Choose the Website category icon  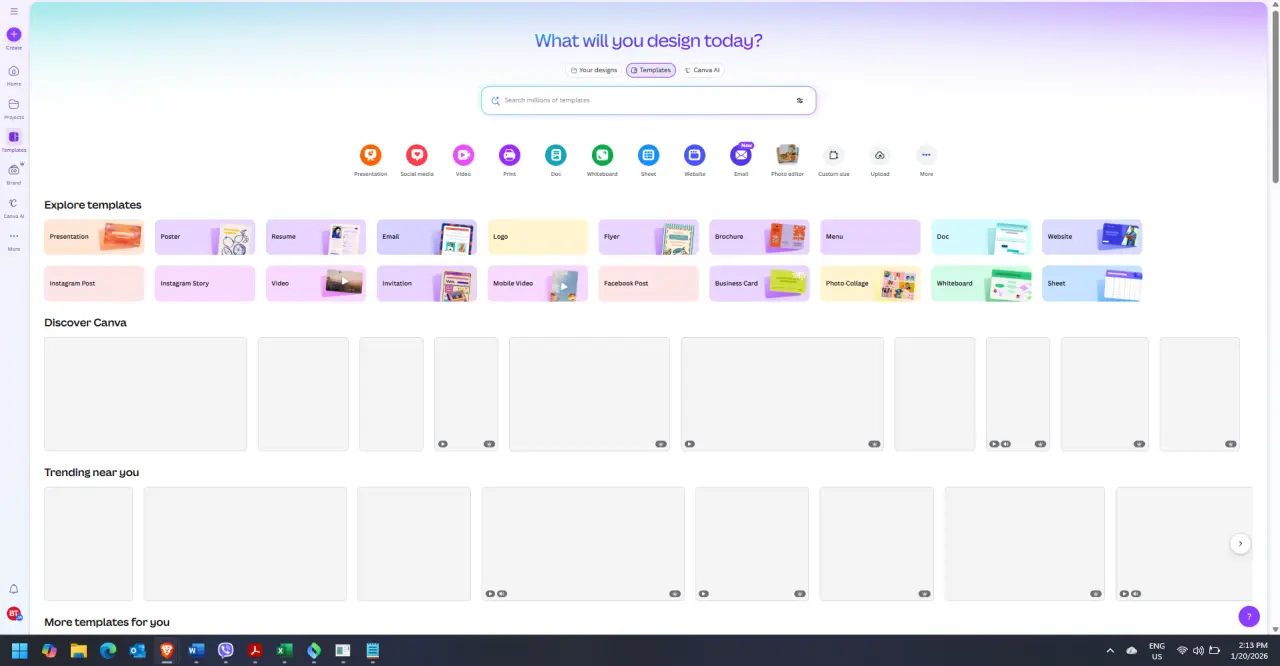695,155
